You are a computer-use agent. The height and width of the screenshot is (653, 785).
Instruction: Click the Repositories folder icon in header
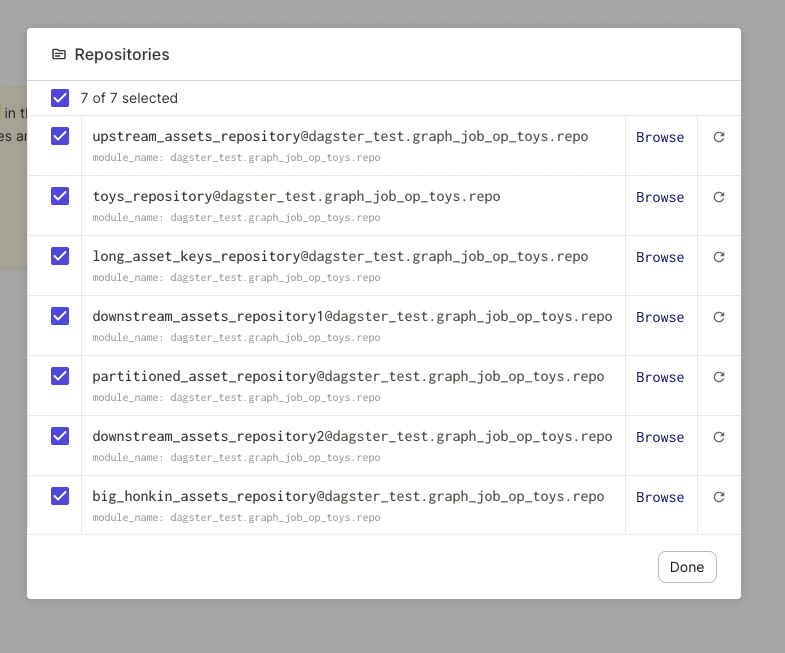pyautogui.click(x=59, y=55)
